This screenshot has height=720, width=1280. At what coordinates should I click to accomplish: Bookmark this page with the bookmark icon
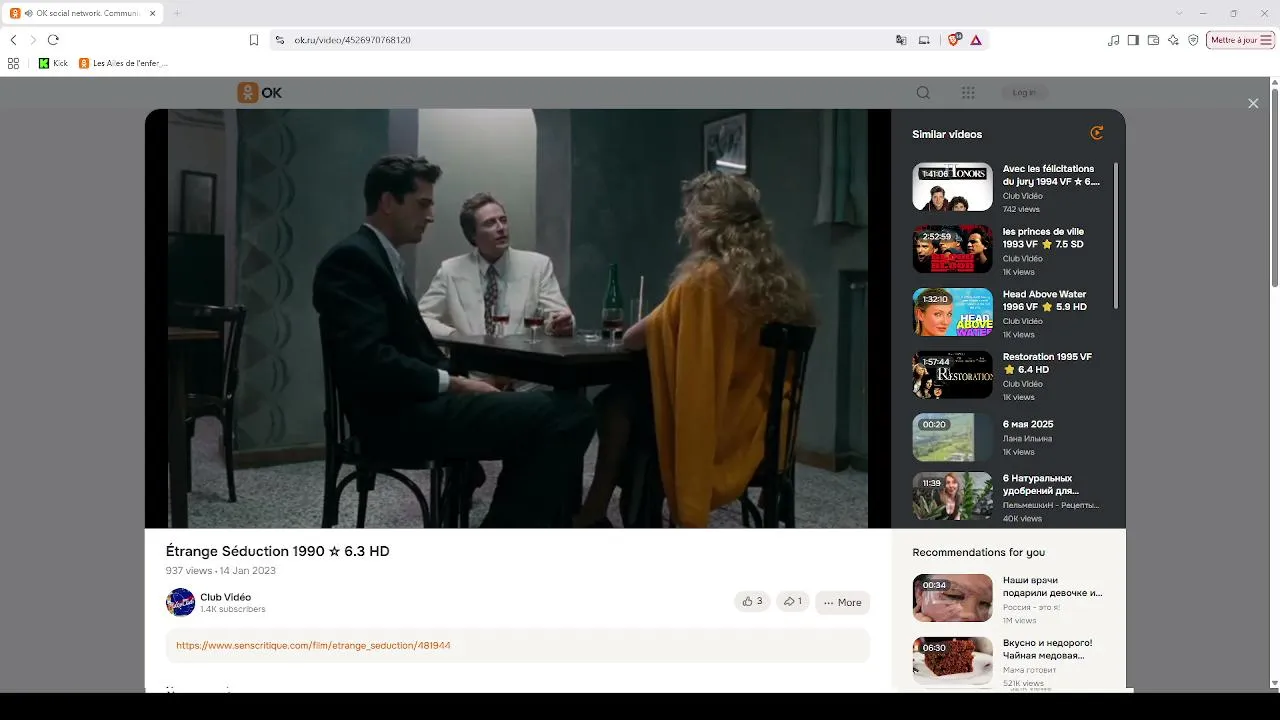(x=254, y=40)
